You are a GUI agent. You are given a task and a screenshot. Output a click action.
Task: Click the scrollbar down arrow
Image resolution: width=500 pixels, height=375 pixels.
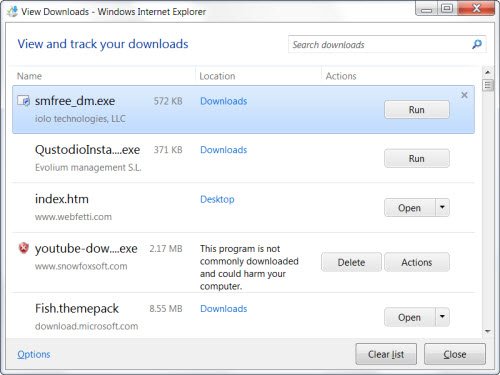[x=488, y=331]
